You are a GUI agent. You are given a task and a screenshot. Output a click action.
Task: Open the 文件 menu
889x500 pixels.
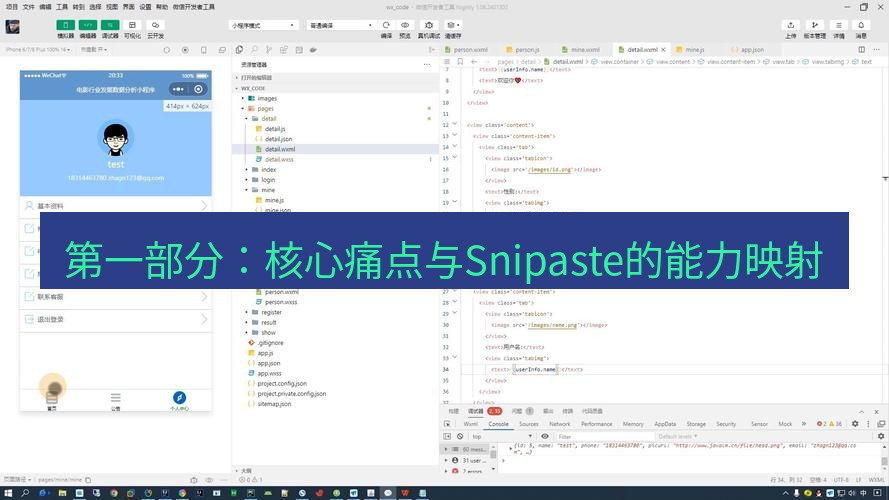pyautogui.click(x=28, y=7)
